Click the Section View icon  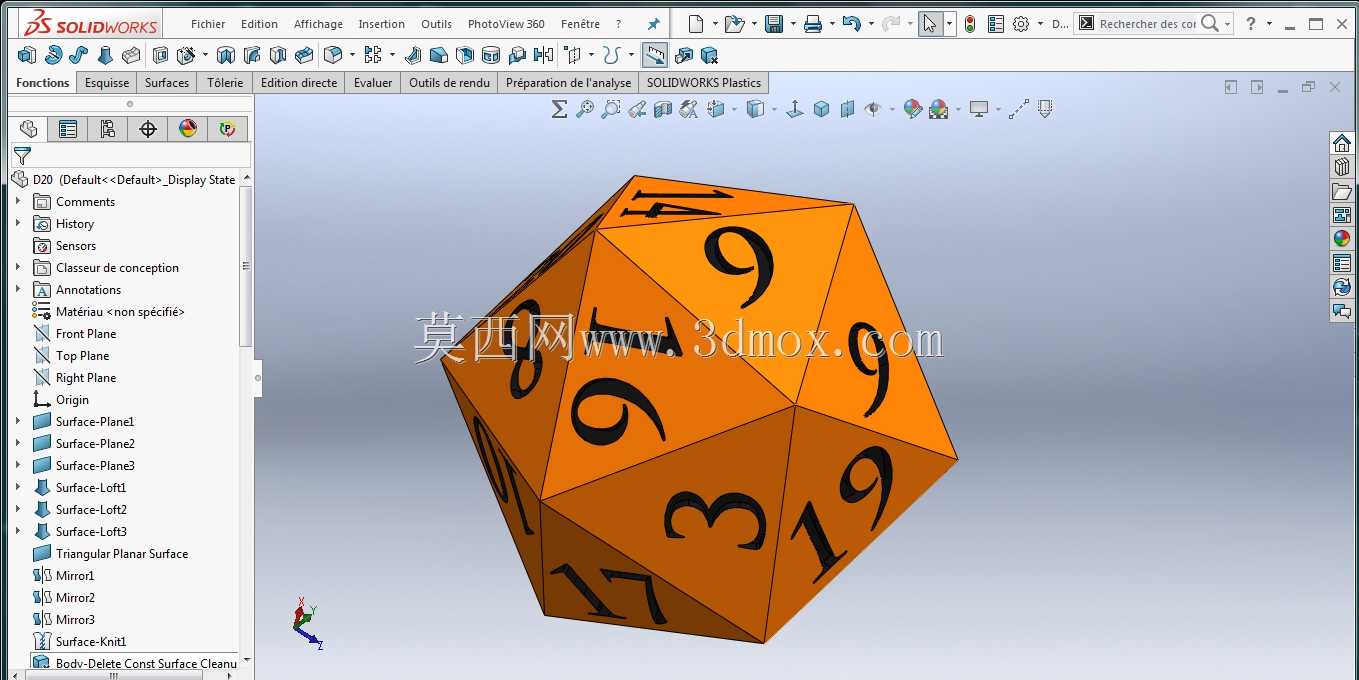(662, 109)
